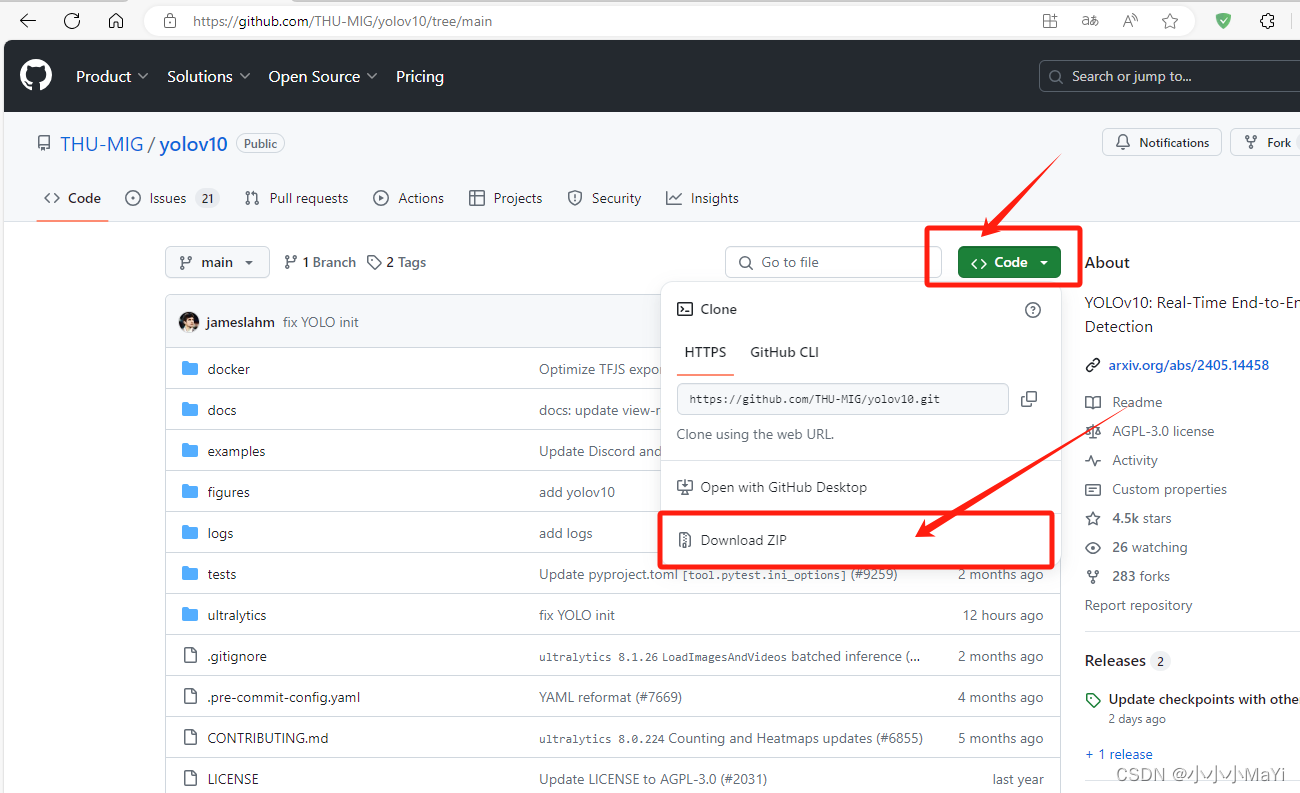Viewport: 1300px width, 793px height.
Task: Expand the Open Source dropdown
Action: [x=323, y=76]
